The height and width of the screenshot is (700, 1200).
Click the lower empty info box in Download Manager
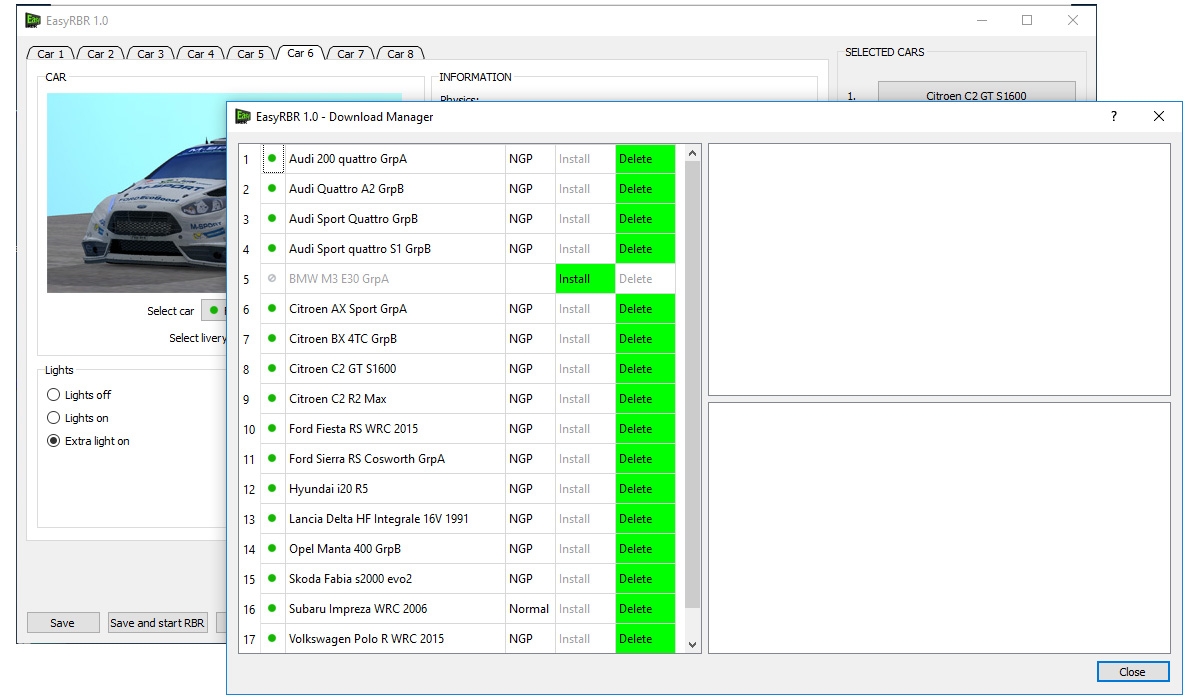point(939,528)
